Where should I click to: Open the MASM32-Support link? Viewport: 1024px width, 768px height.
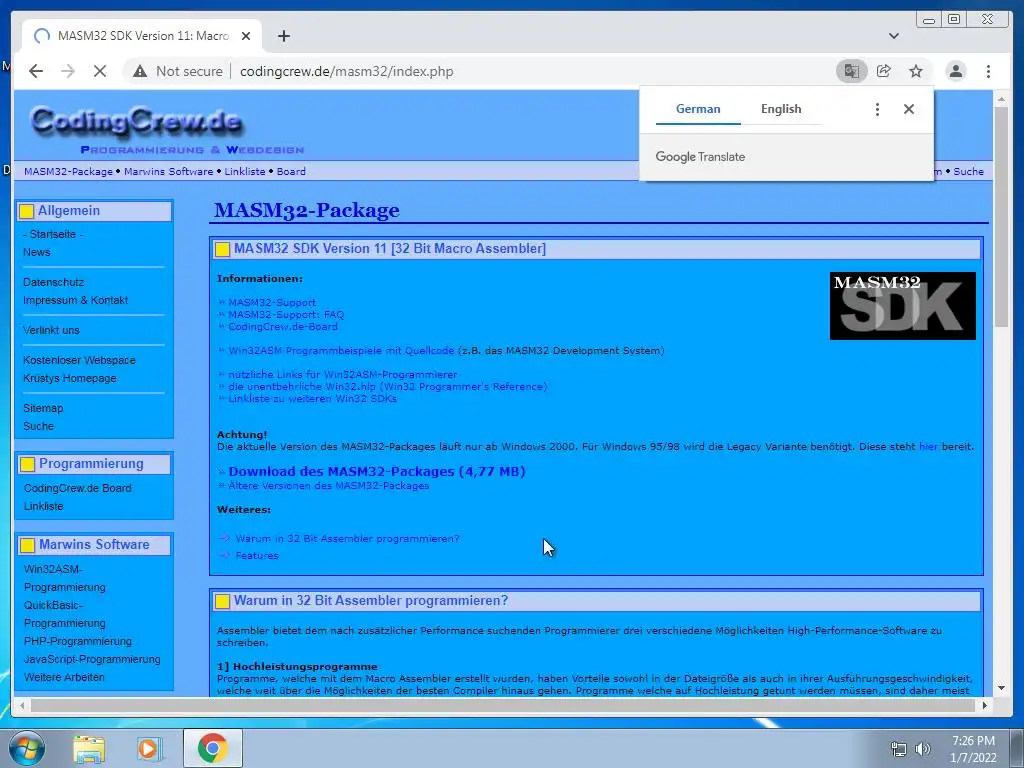point(272,302)
